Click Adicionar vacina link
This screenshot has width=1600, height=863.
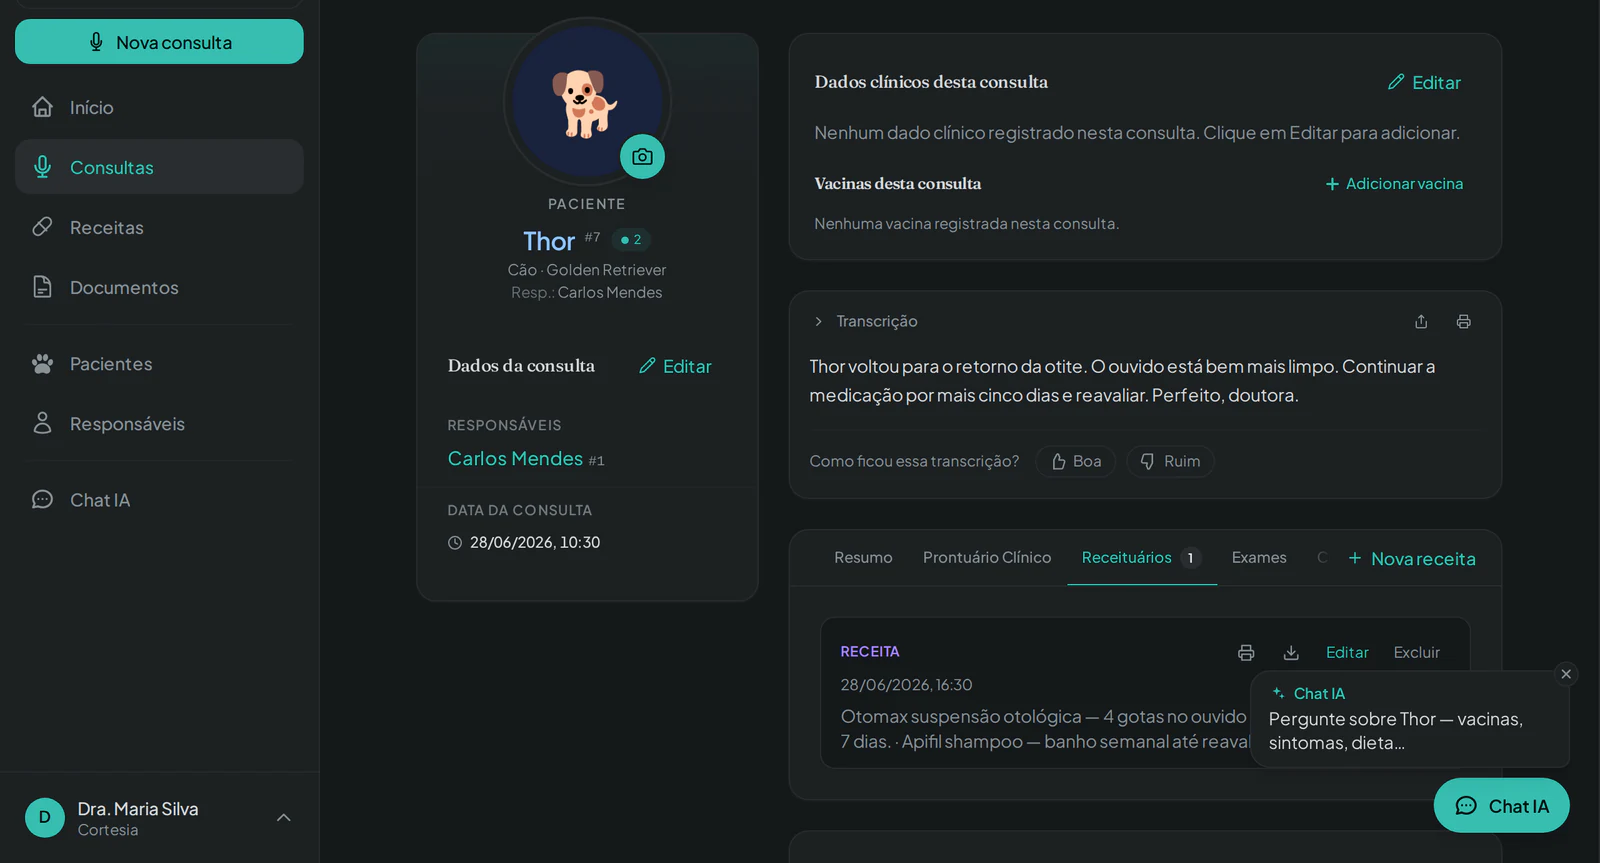click(x=1394, y=183)
